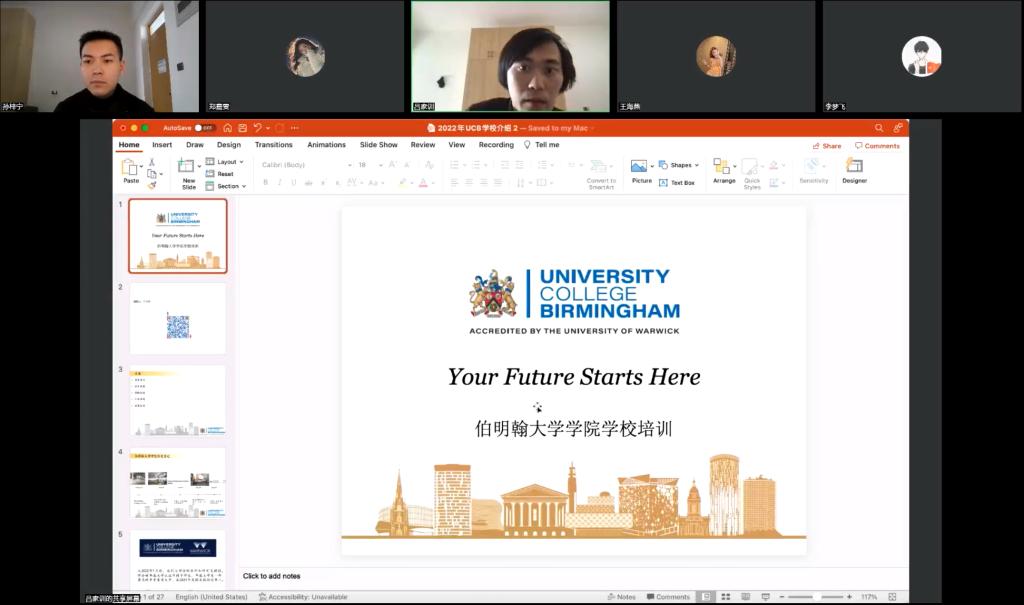1024x605 pixels.
Task: Switch to the Transitions tab
Action: [x=274, y=145]
